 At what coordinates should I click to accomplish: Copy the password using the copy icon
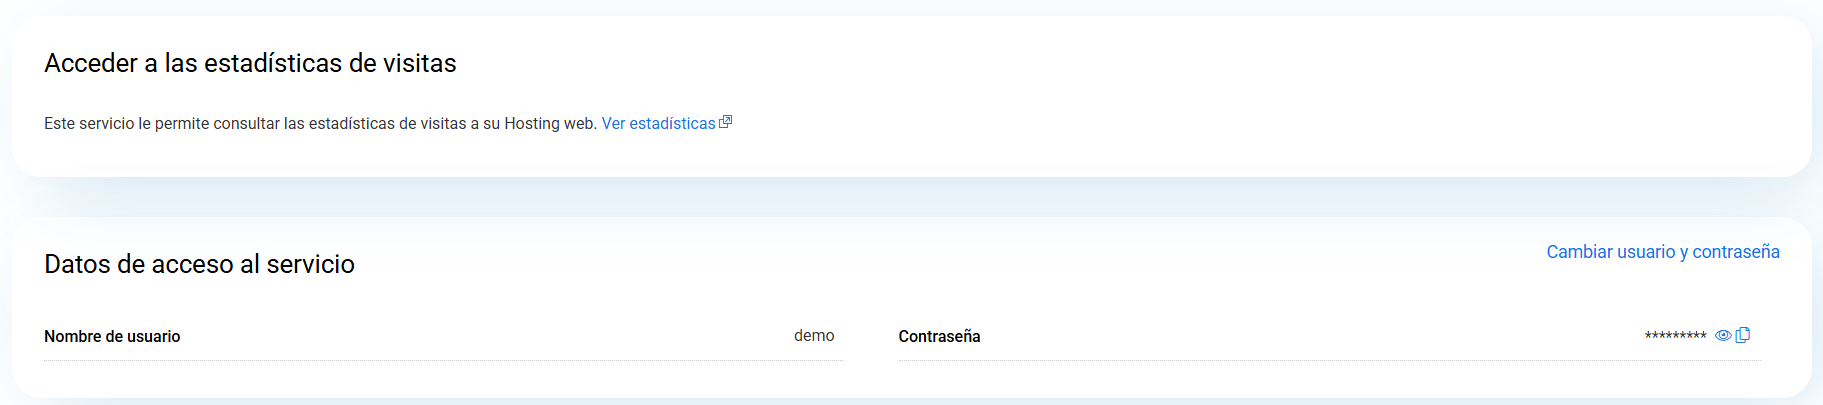(1743, 335)
